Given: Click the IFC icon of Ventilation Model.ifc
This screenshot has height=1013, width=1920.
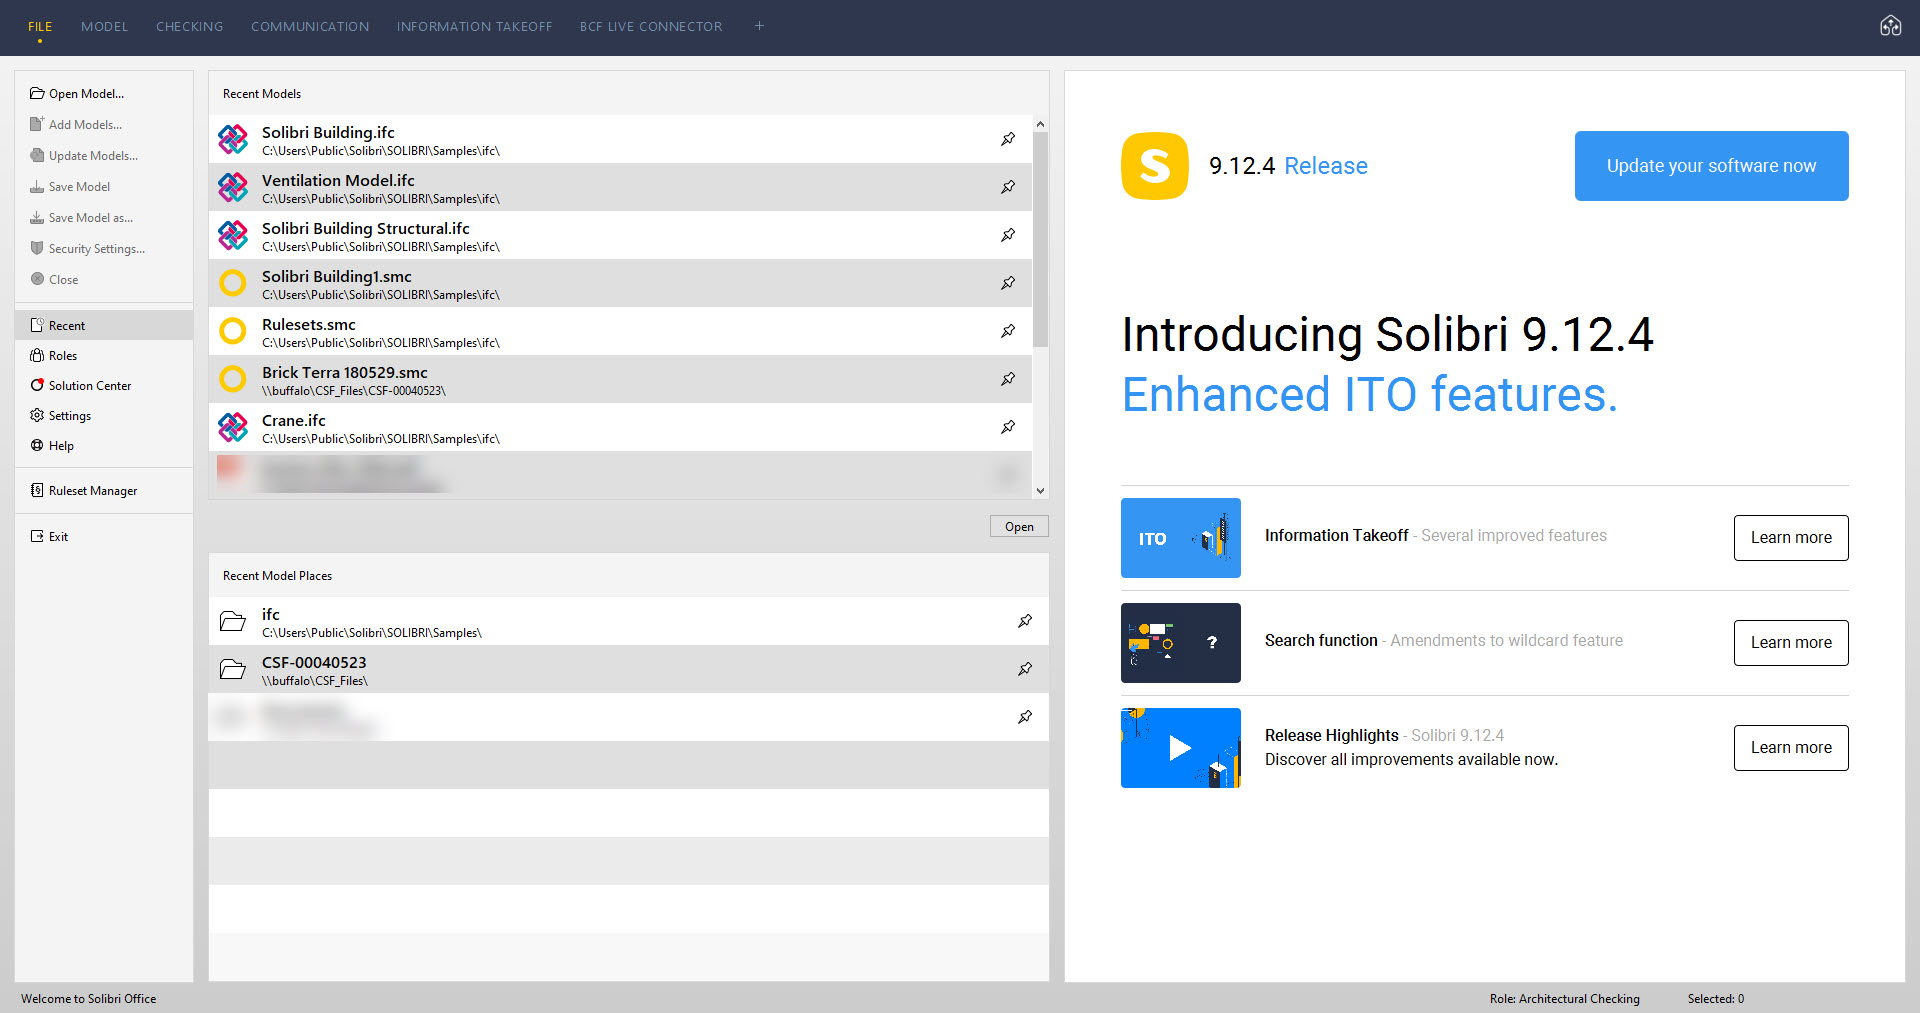Looking at the screenshot, I should click(x=233, y=187).
